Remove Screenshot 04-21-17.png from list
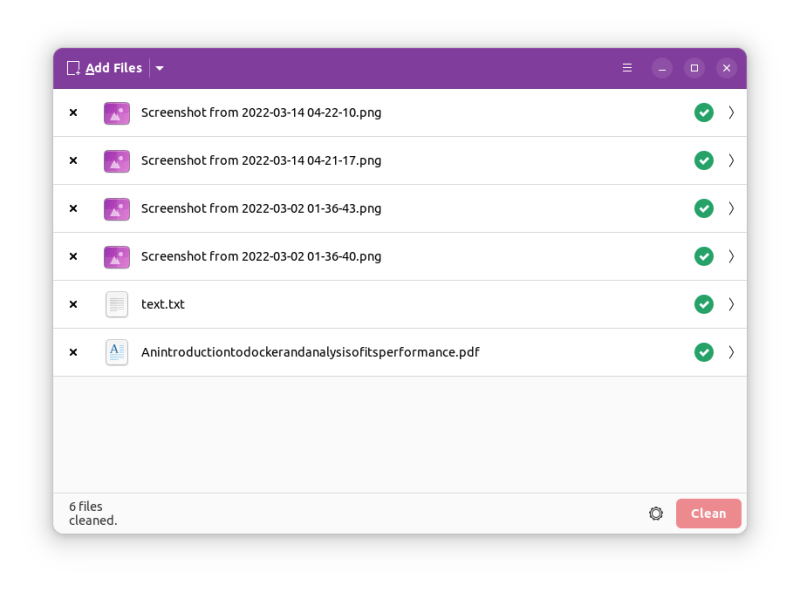Image resolution: width=800 pixels, height=592 pixels. [73, 161]
